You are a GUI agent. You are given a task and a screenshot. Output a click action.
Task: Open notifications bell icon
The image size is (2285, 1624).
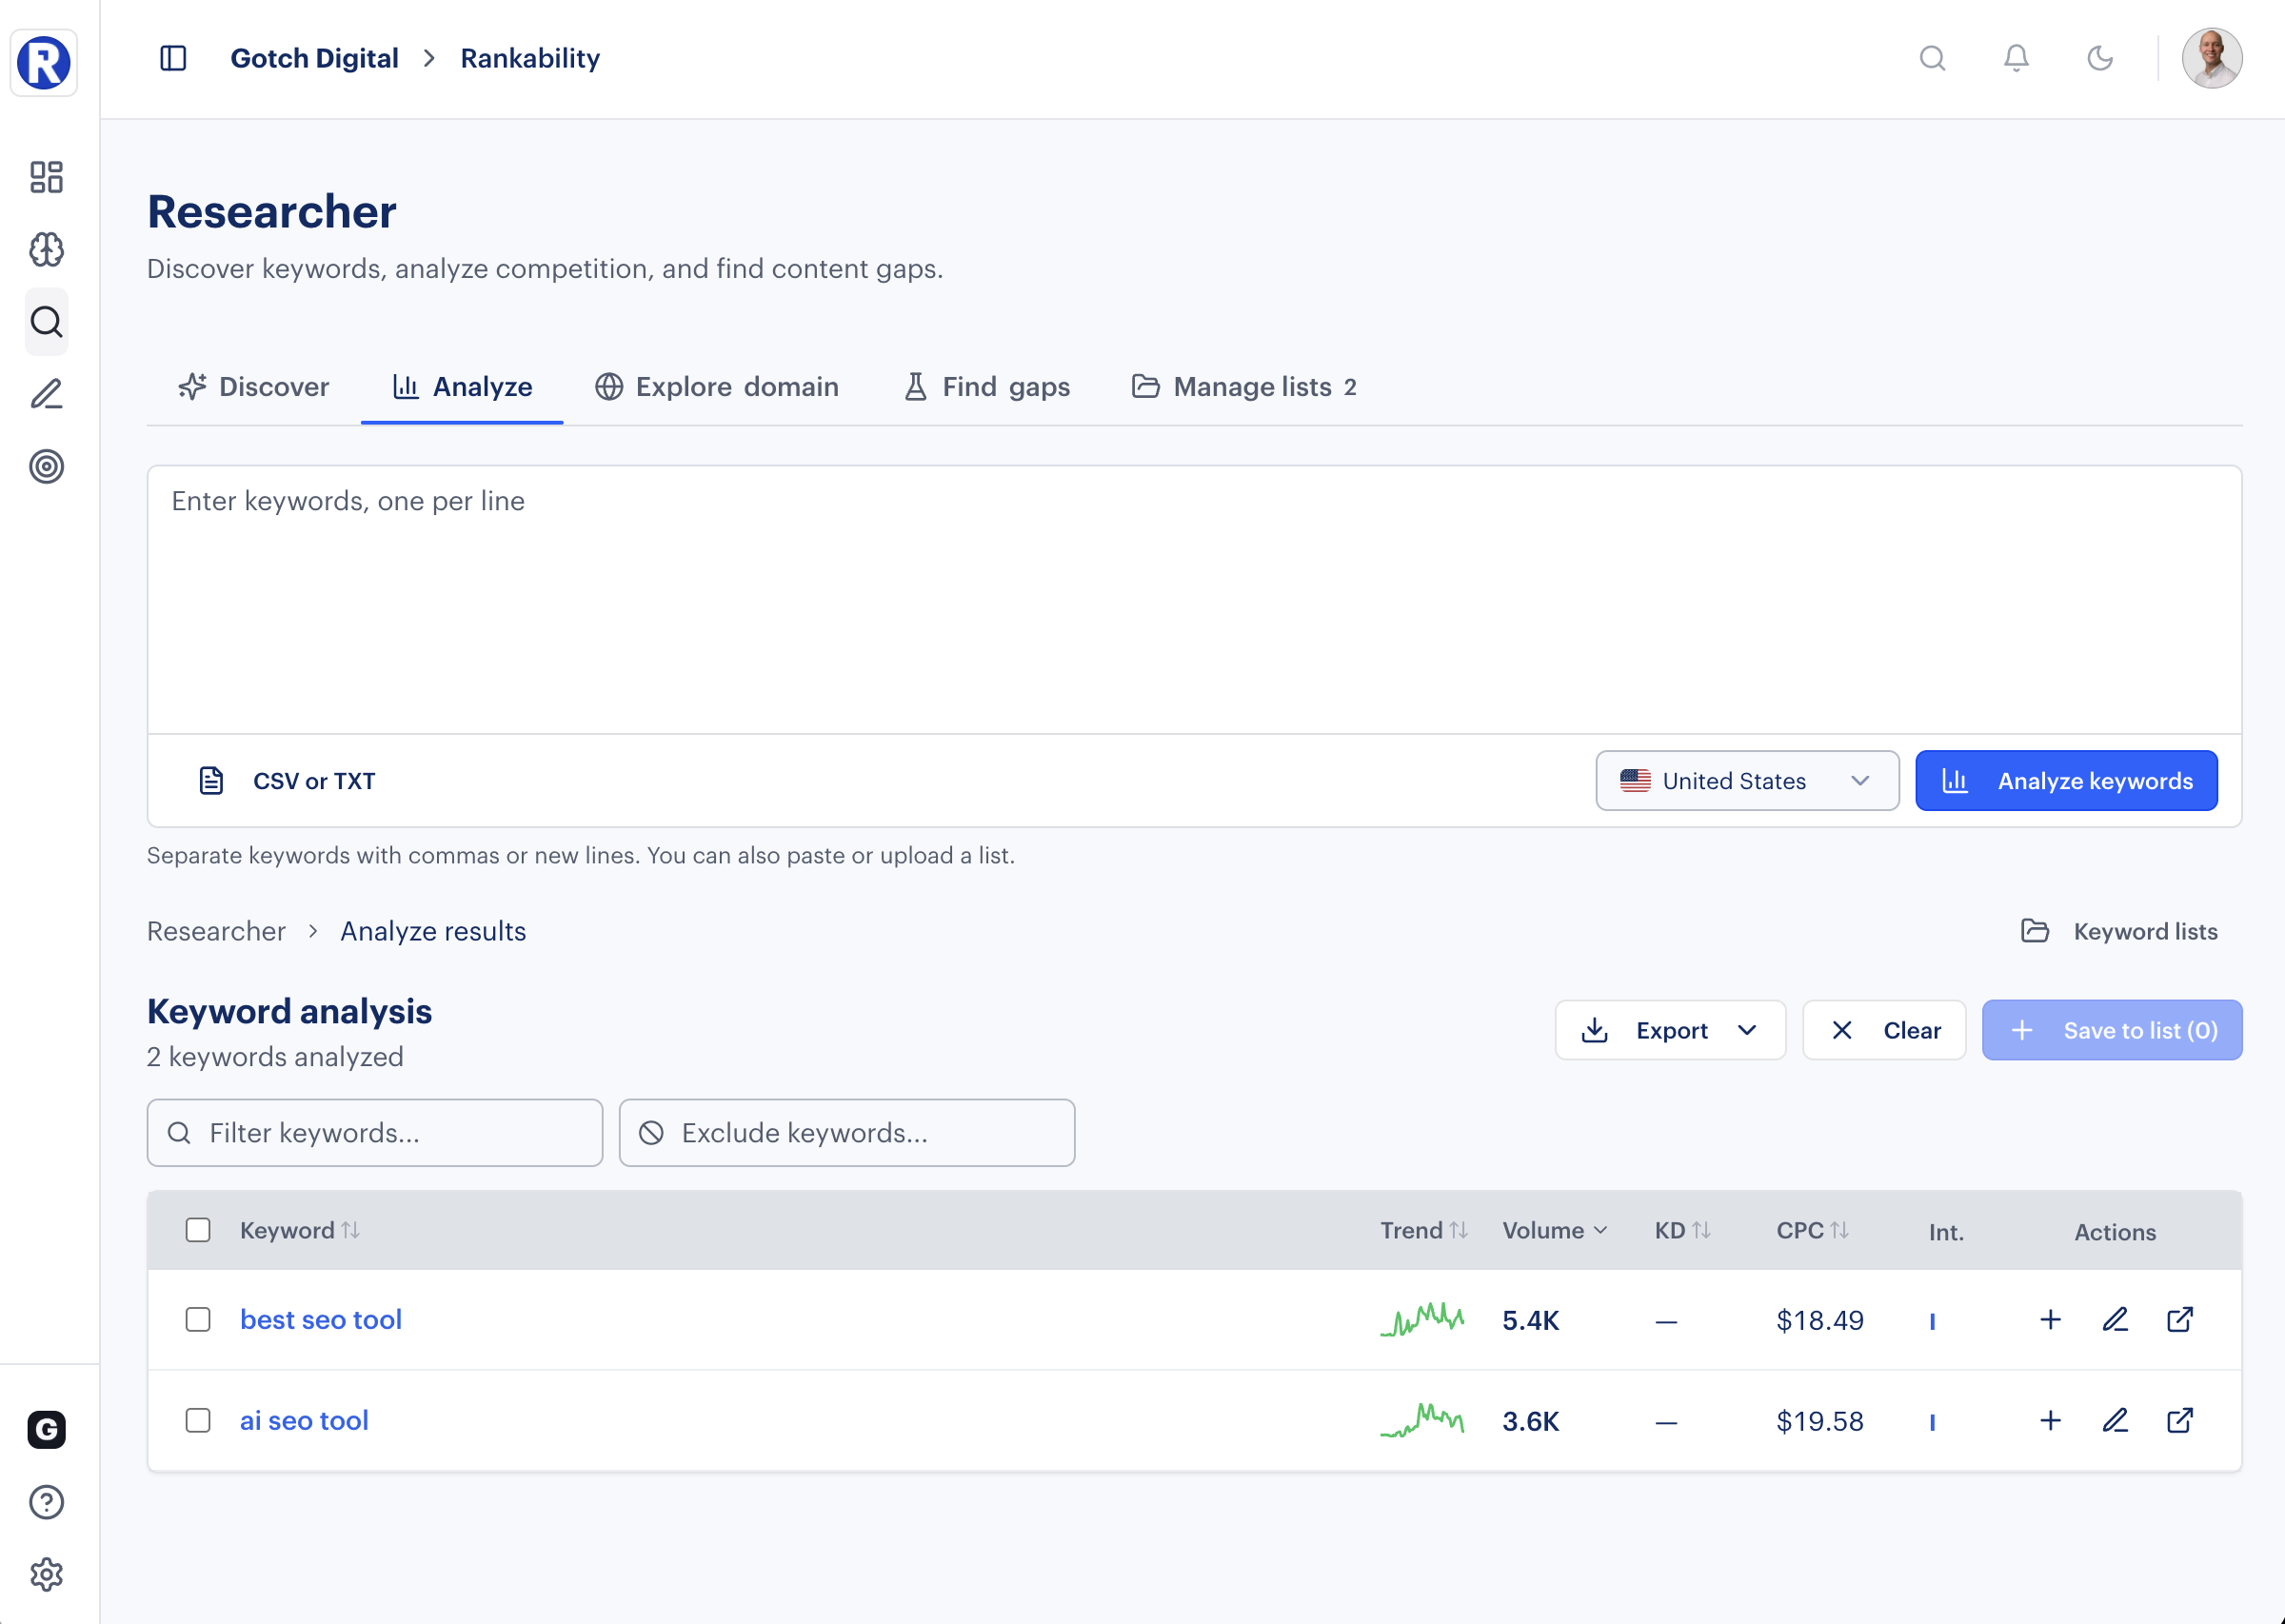(x=2016, y=58)
